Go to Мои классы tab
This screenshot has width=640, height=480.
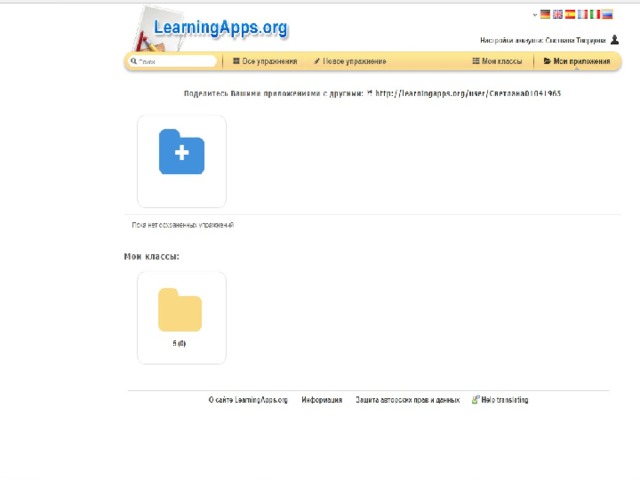[497, 61]
